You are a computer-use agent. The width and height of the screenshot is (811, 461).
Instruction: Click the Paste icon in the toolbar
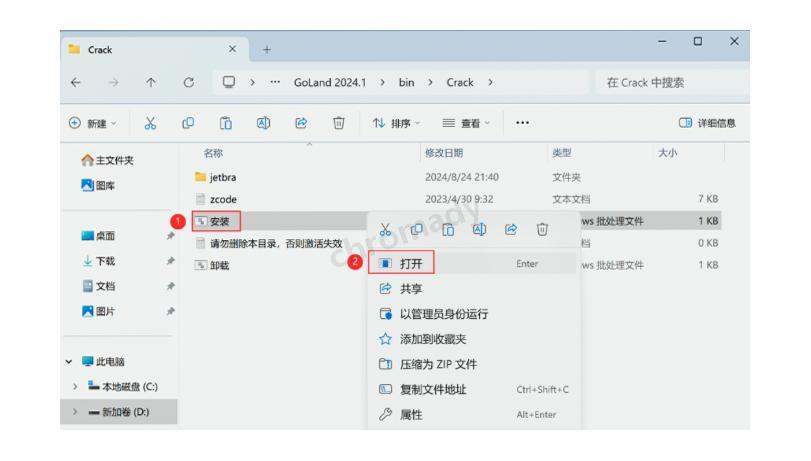pos(226,123)
